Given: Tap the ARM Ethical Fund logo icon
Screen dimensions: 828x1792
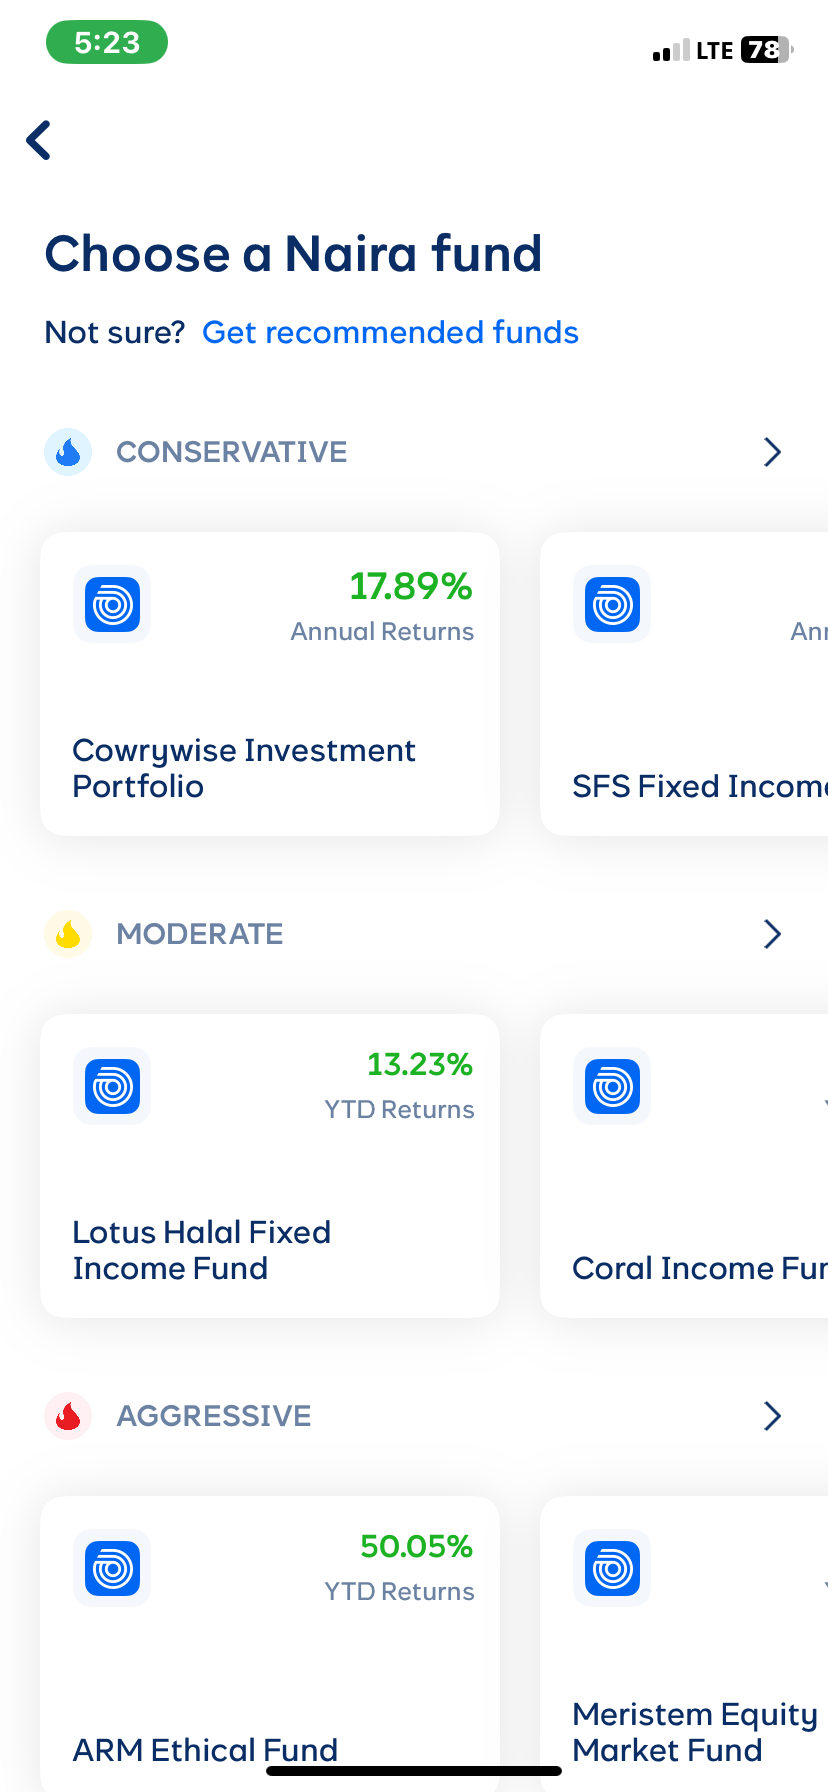Looking at the screenshot, I should tap(111, 1568).
